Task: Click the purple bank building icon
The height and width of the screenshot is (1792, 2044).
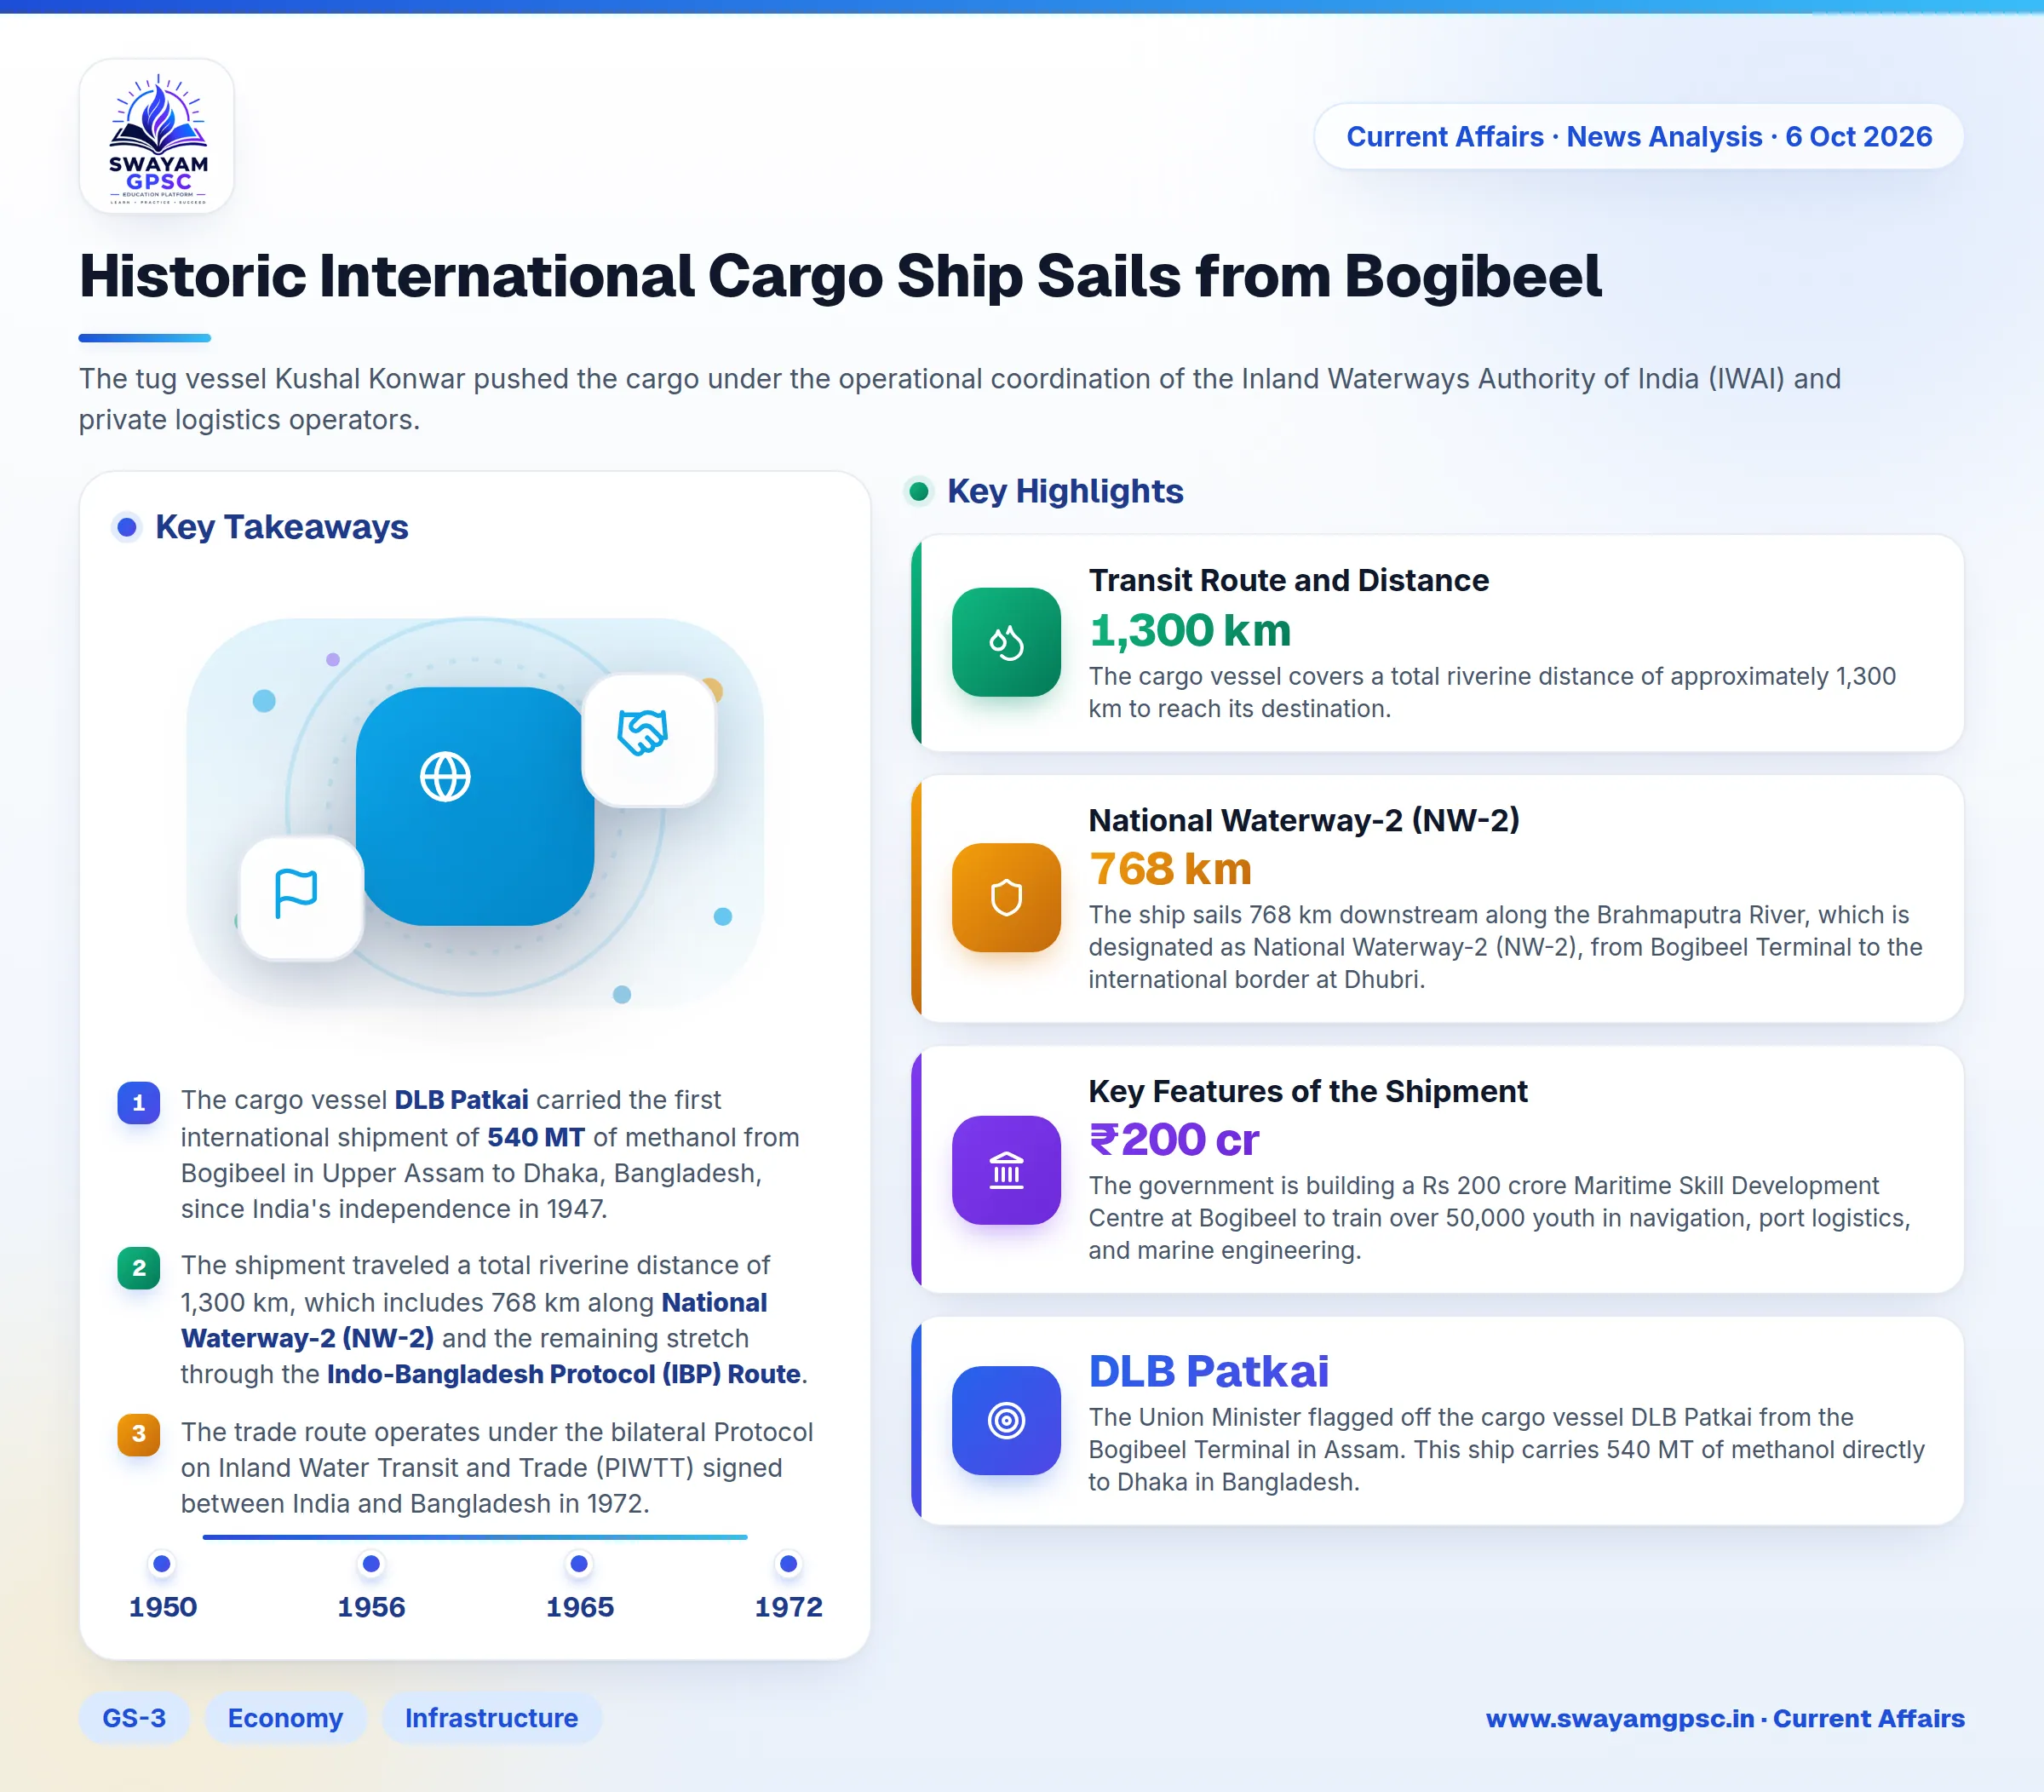Action: coord(1006,1170)
